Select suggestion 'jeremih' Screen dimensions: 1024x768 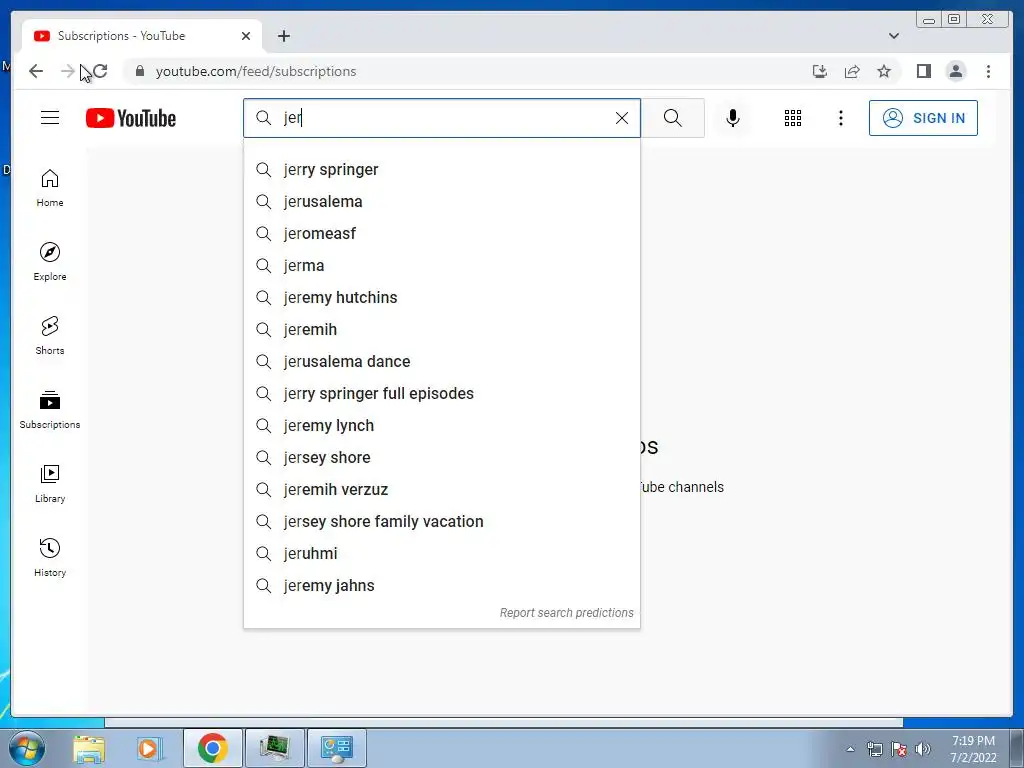click(x=441, y=330)
